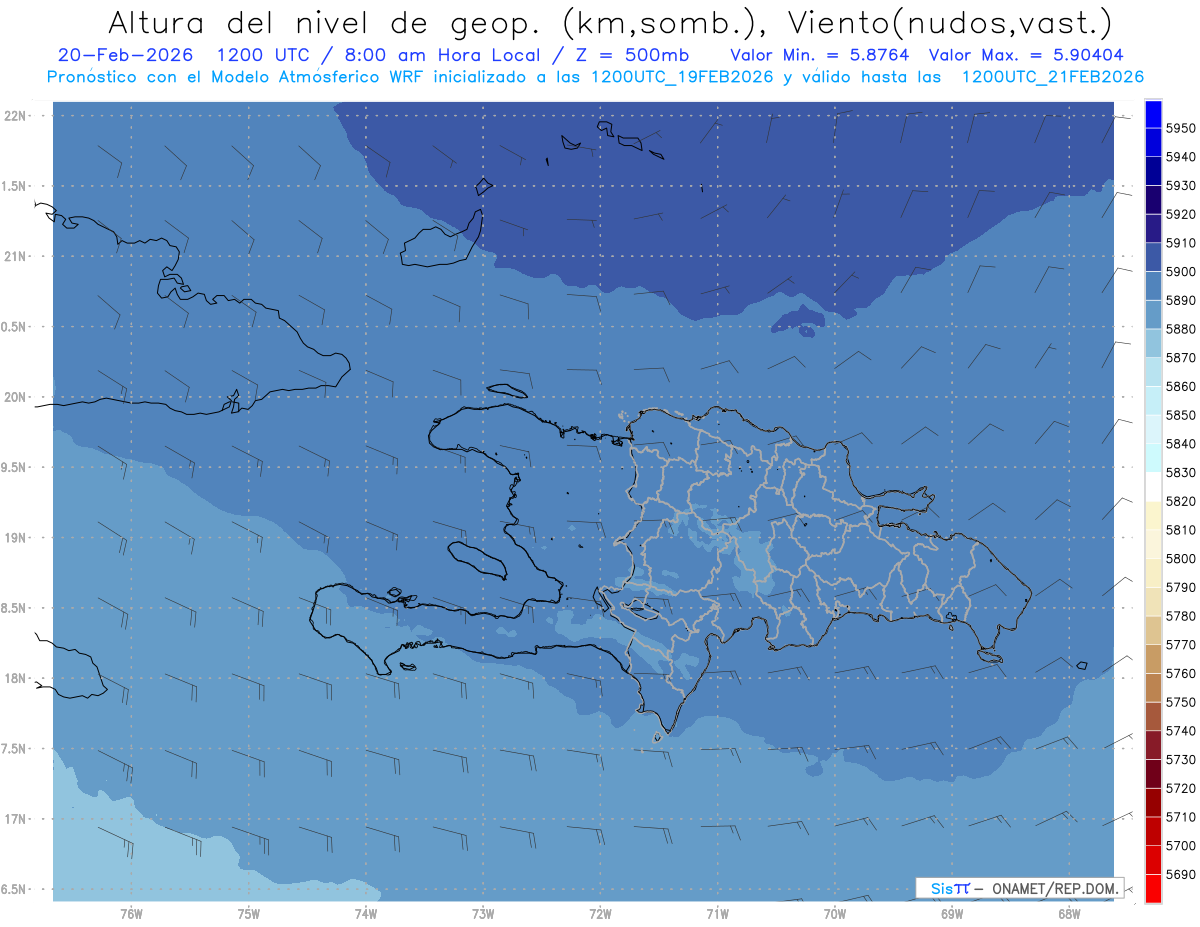Click the '72W' longitude label
The image size is (1200, 927).
tap(600, 913)
